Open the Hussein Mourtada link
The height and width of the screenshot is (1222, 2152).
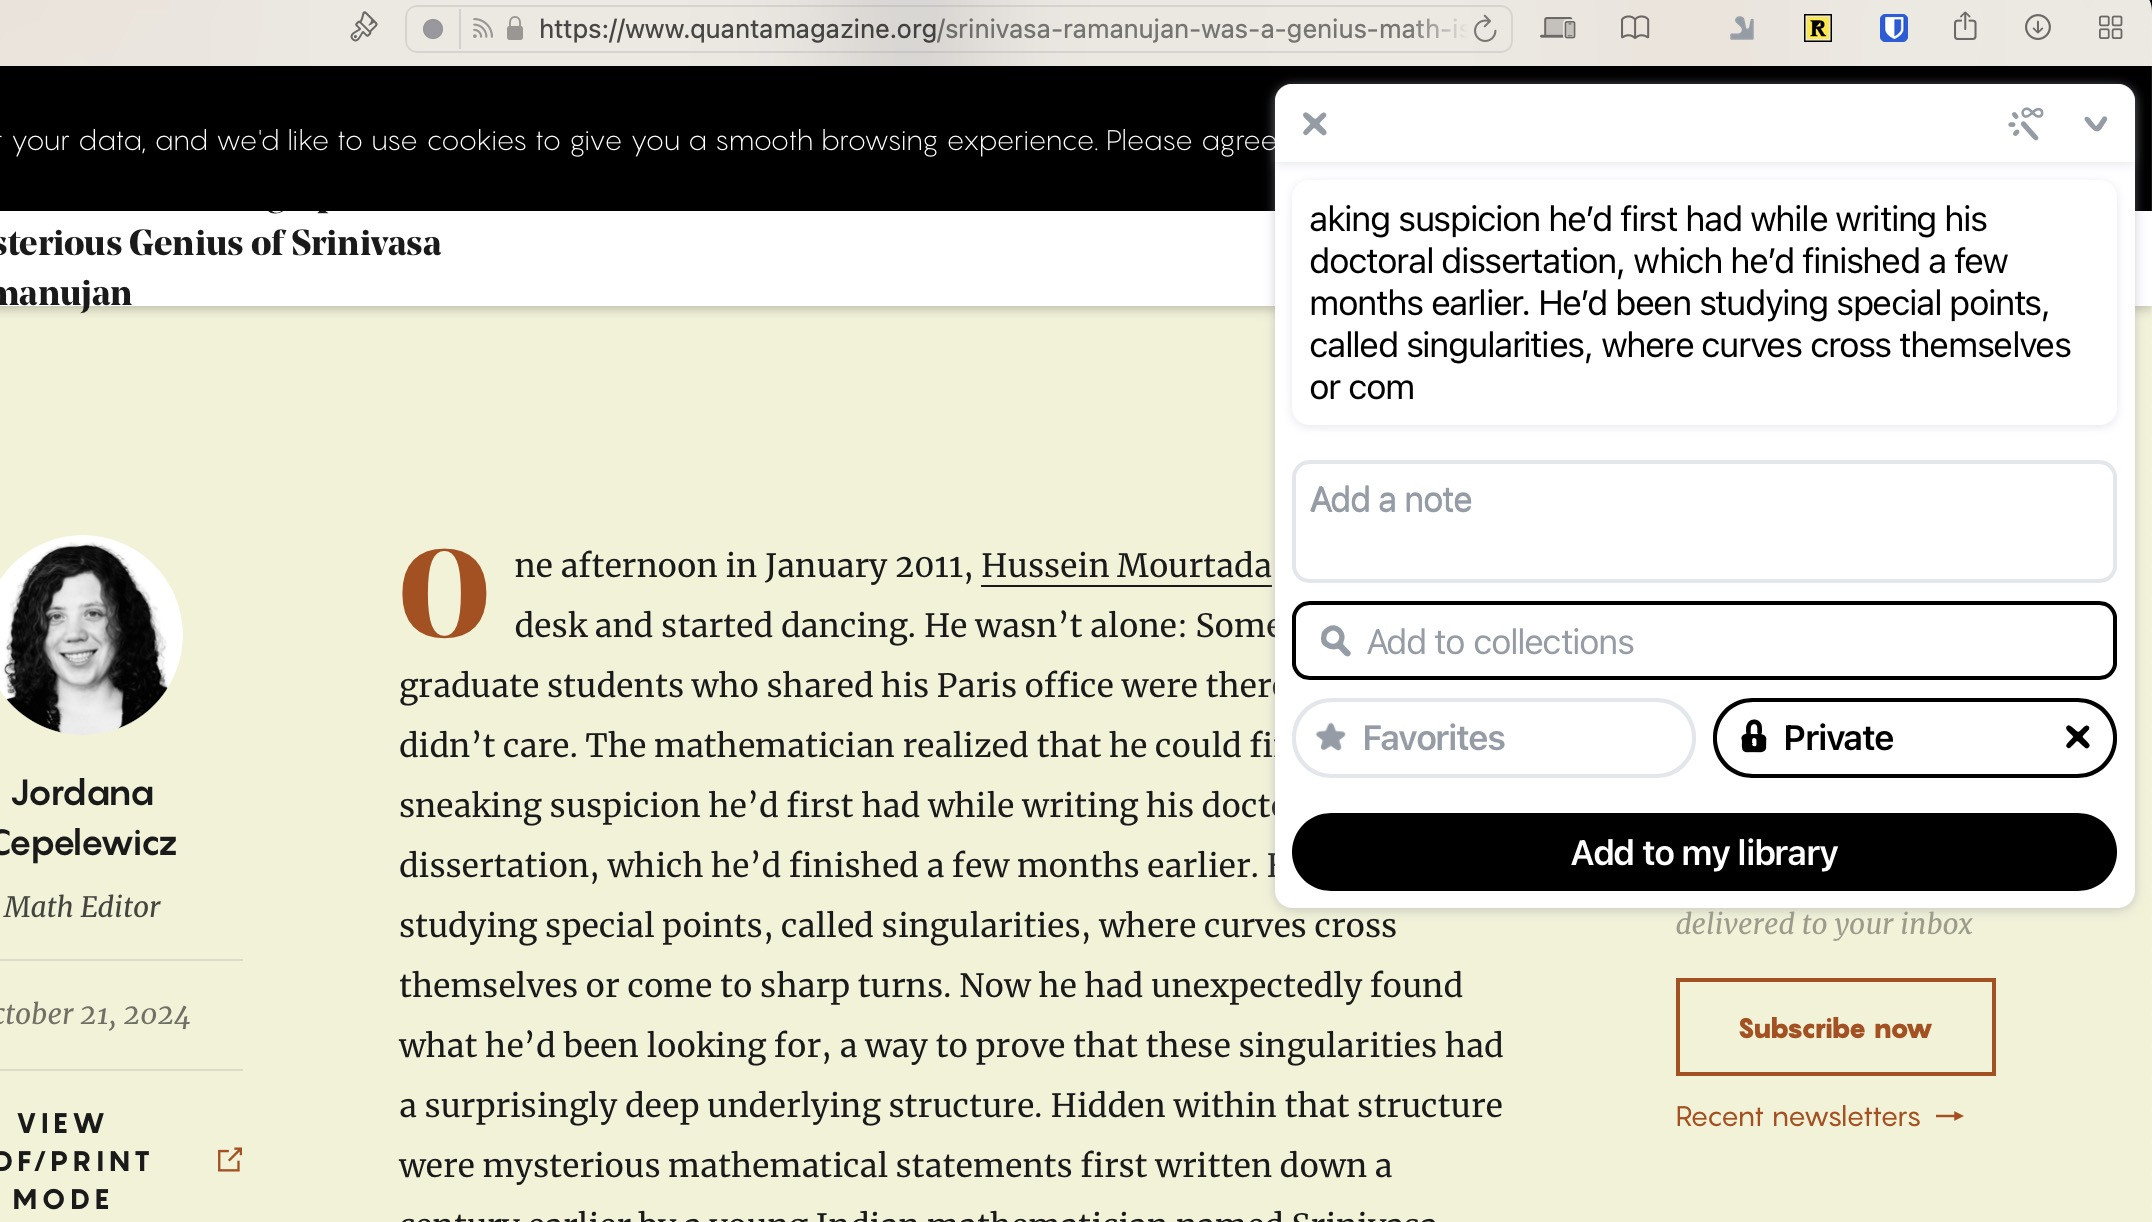(1125, 566)
